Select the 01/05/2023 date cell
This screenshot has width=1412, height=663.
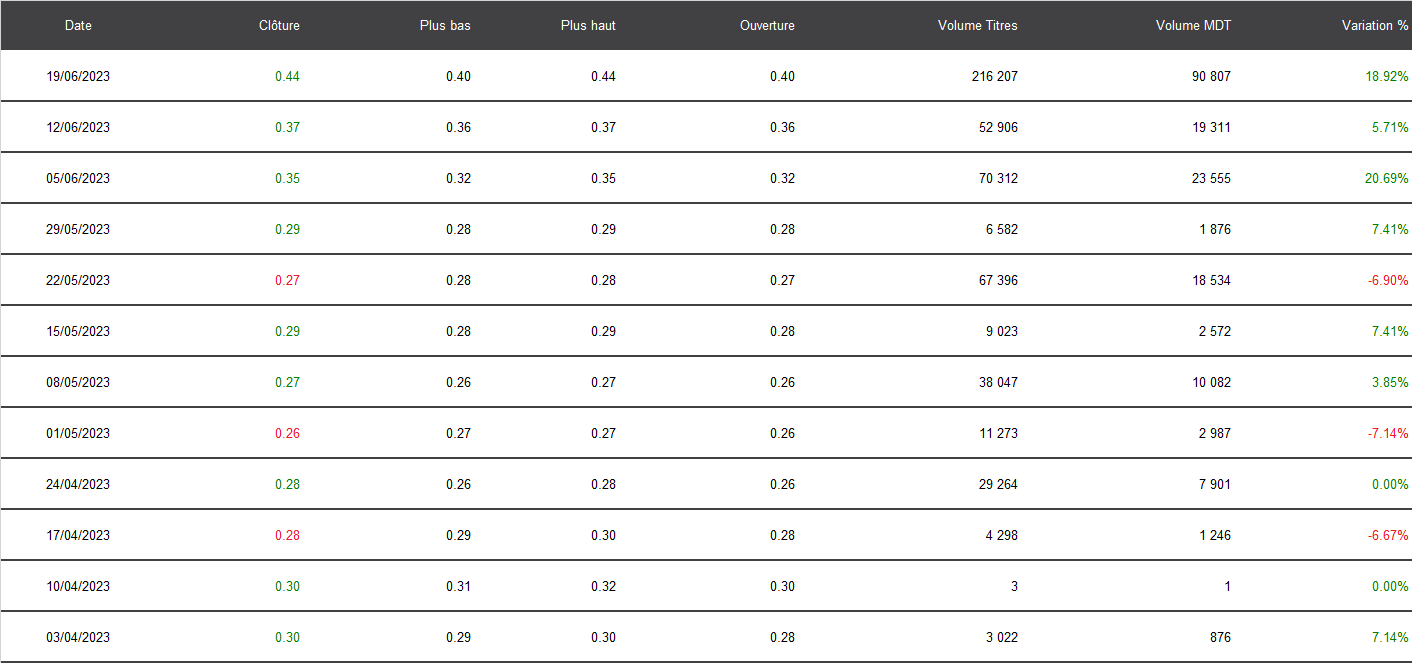click(78, 433)
